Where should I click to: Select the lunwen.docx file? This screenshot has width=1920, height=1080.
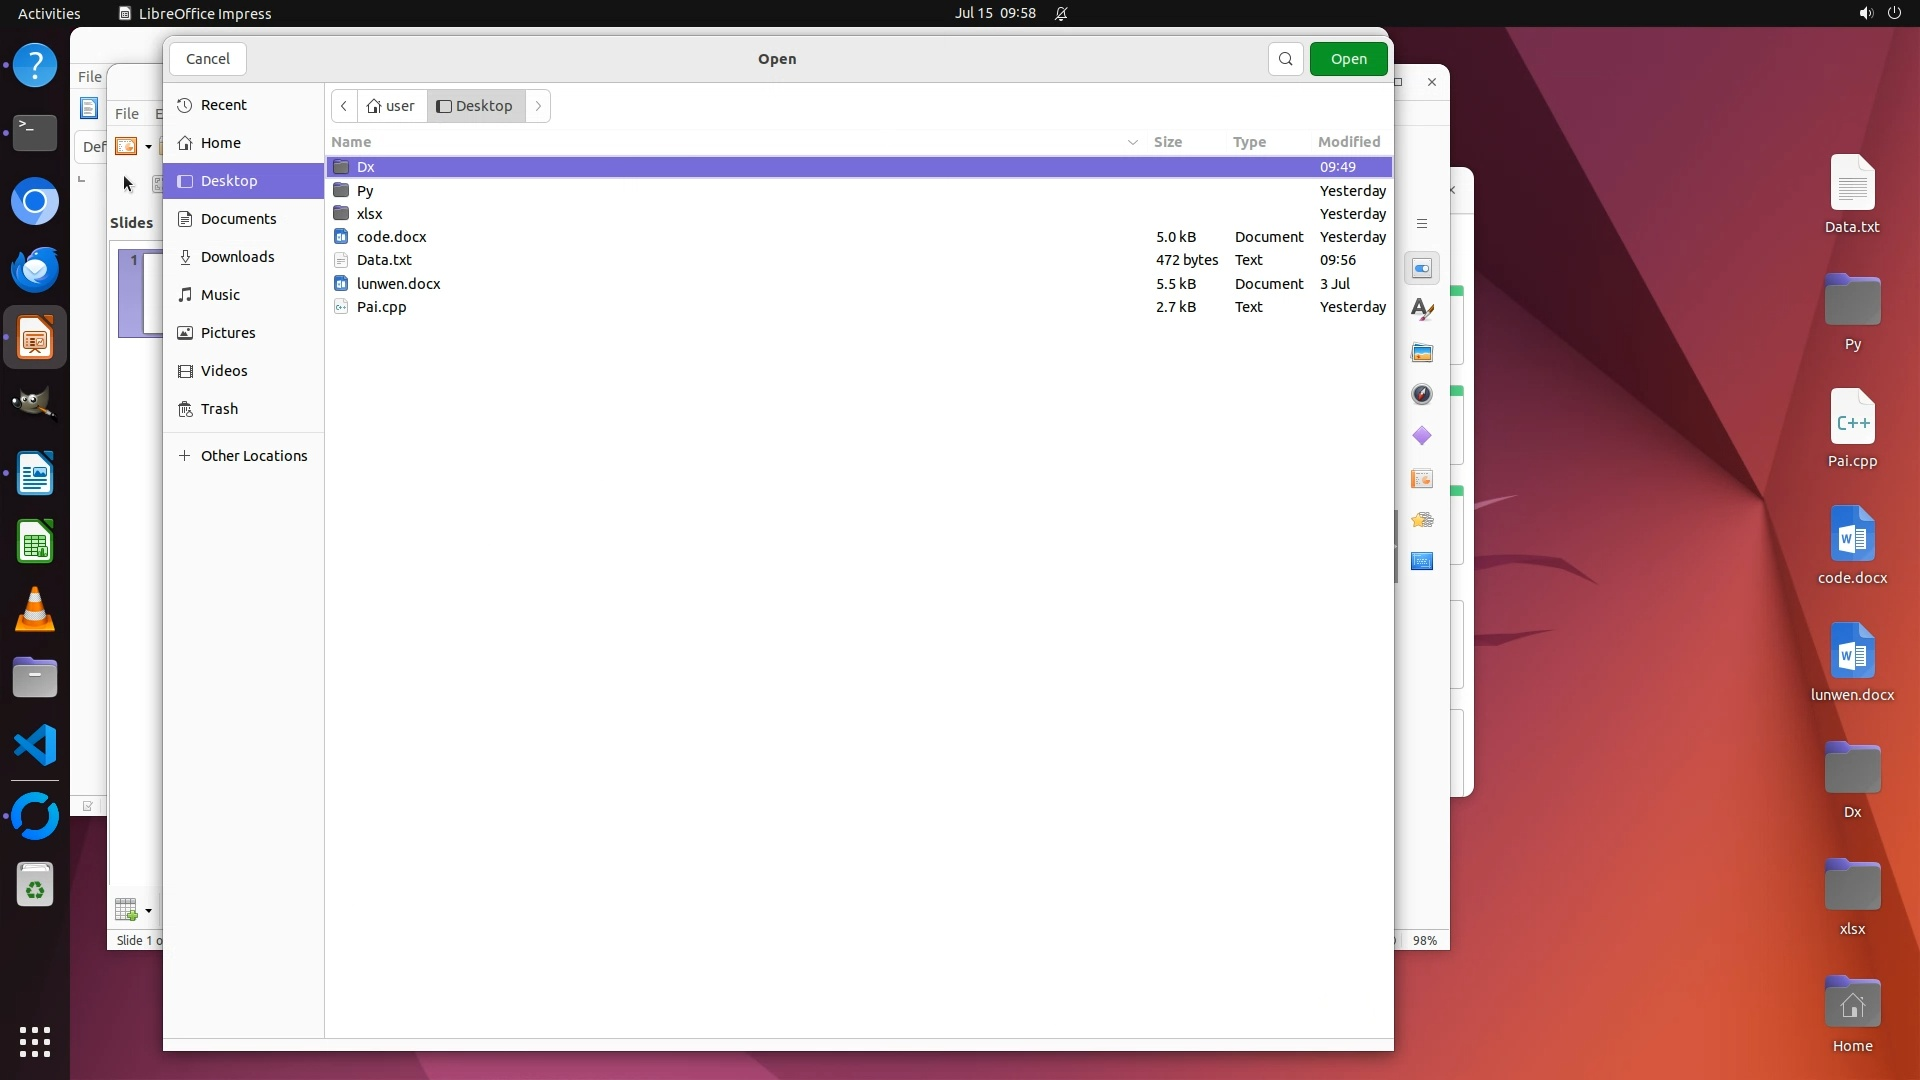[x=398, y=284]
